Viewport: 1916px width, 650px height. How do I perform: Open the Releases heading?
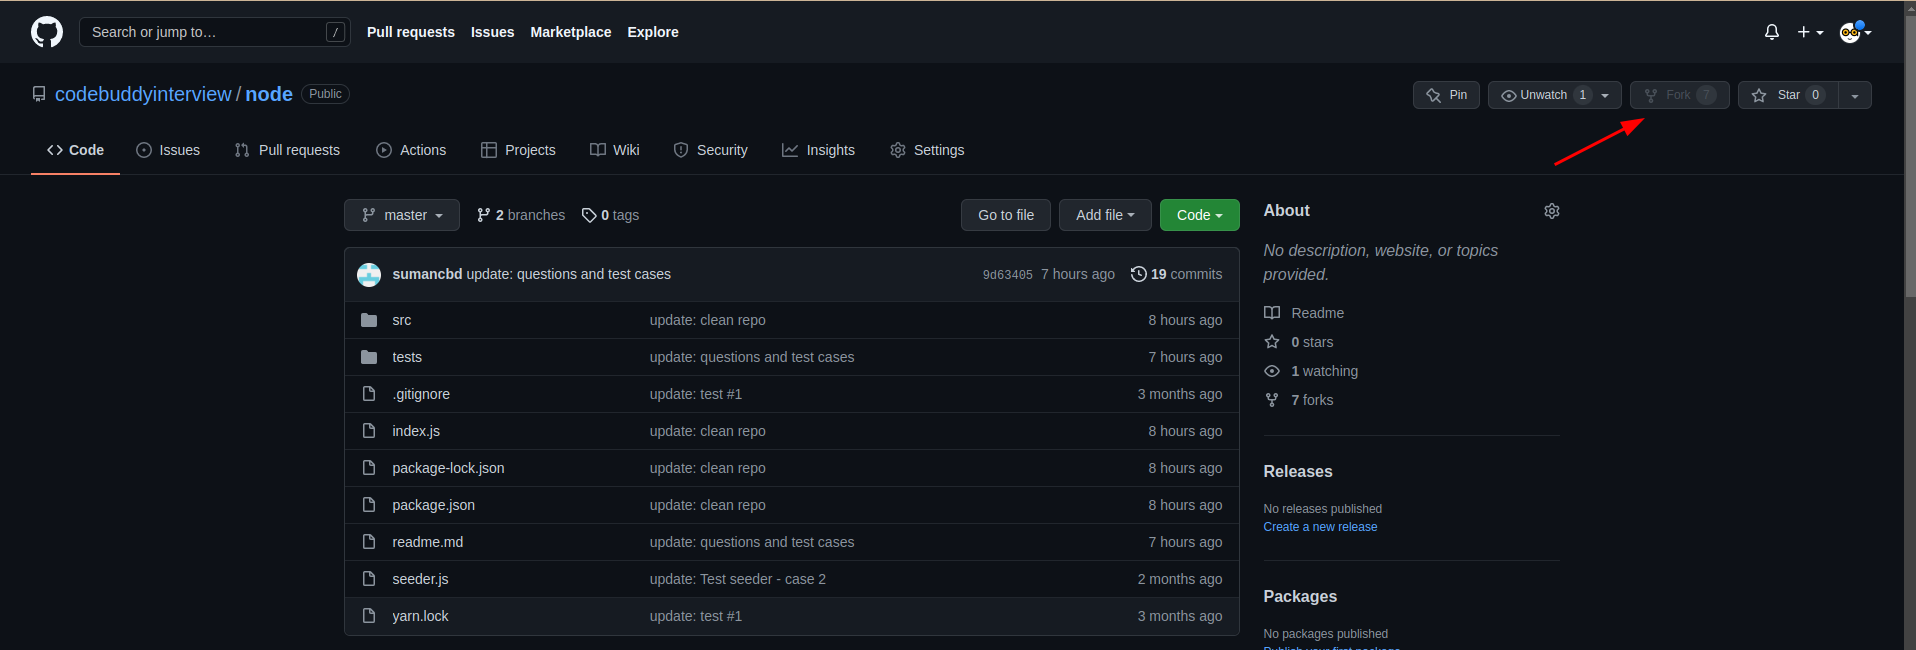click(1297, 472)
